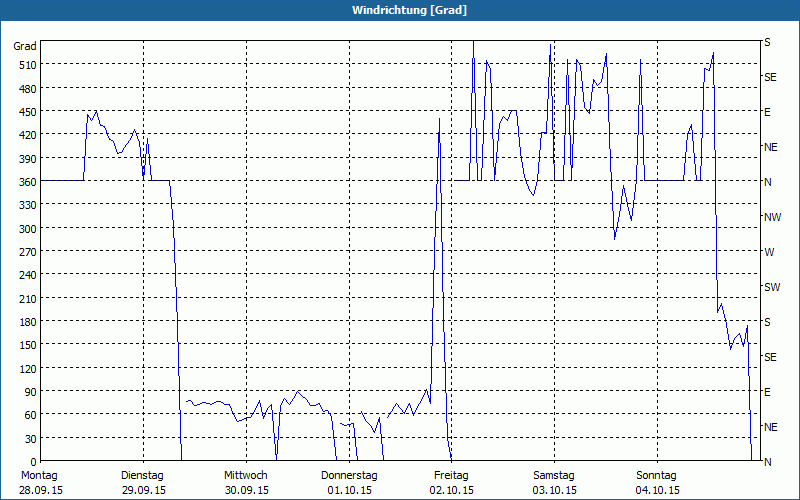Image resolution: width=800 pixels, height=500 pixels.
Task: Select the 330 y-axis value
Action: click(28, 205)
